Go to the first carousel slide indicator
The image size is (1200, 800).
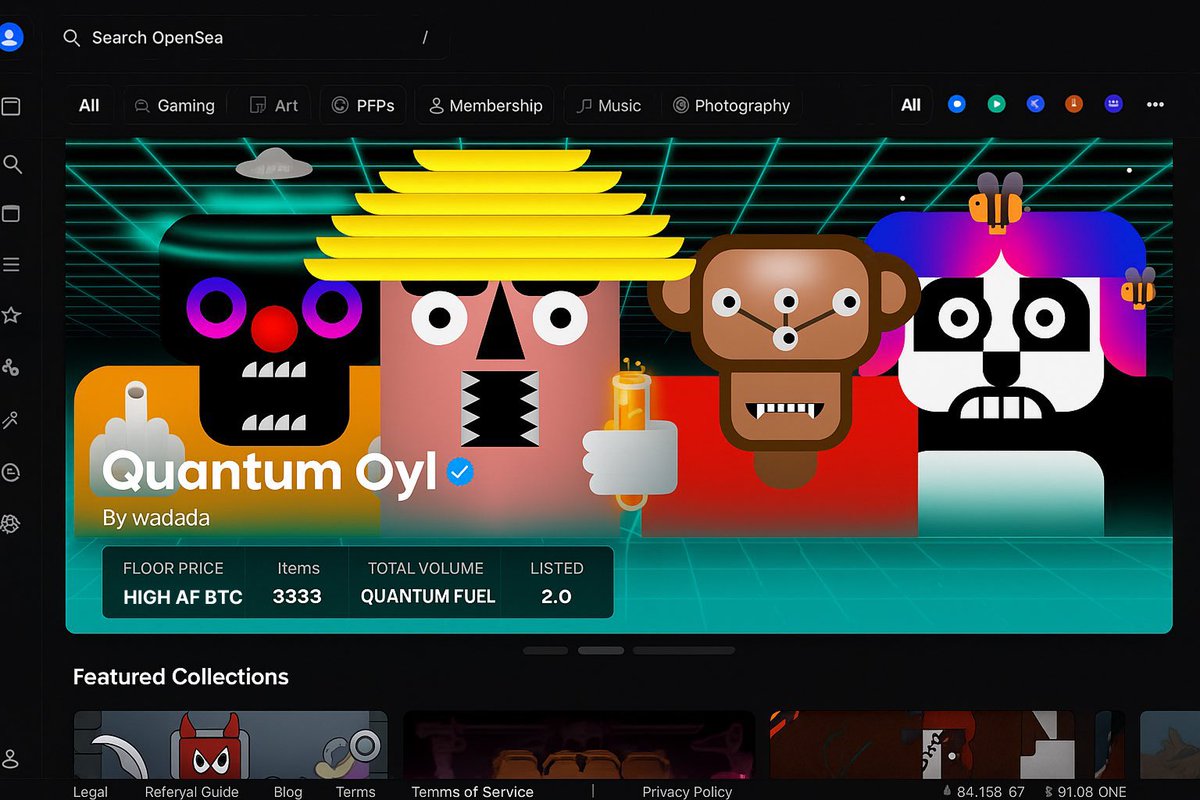545,650
